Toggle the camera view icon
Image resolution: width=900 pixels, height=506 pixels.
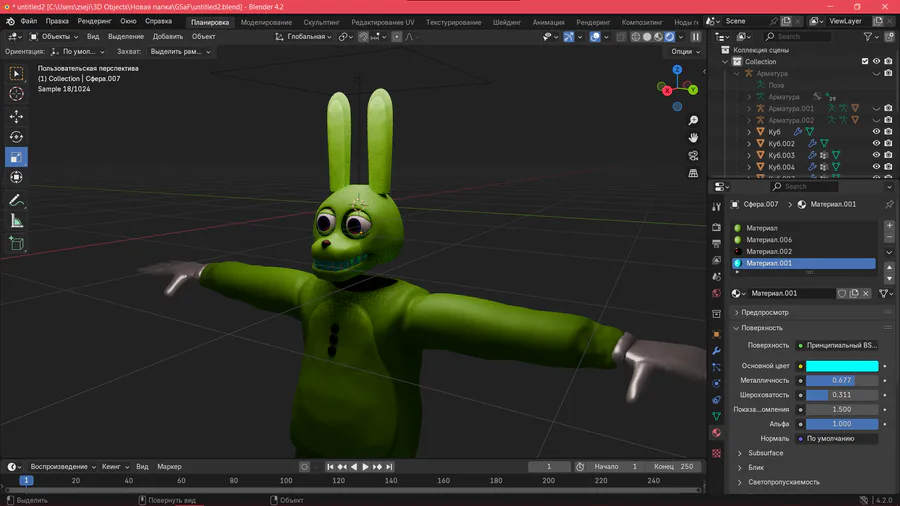693,155
